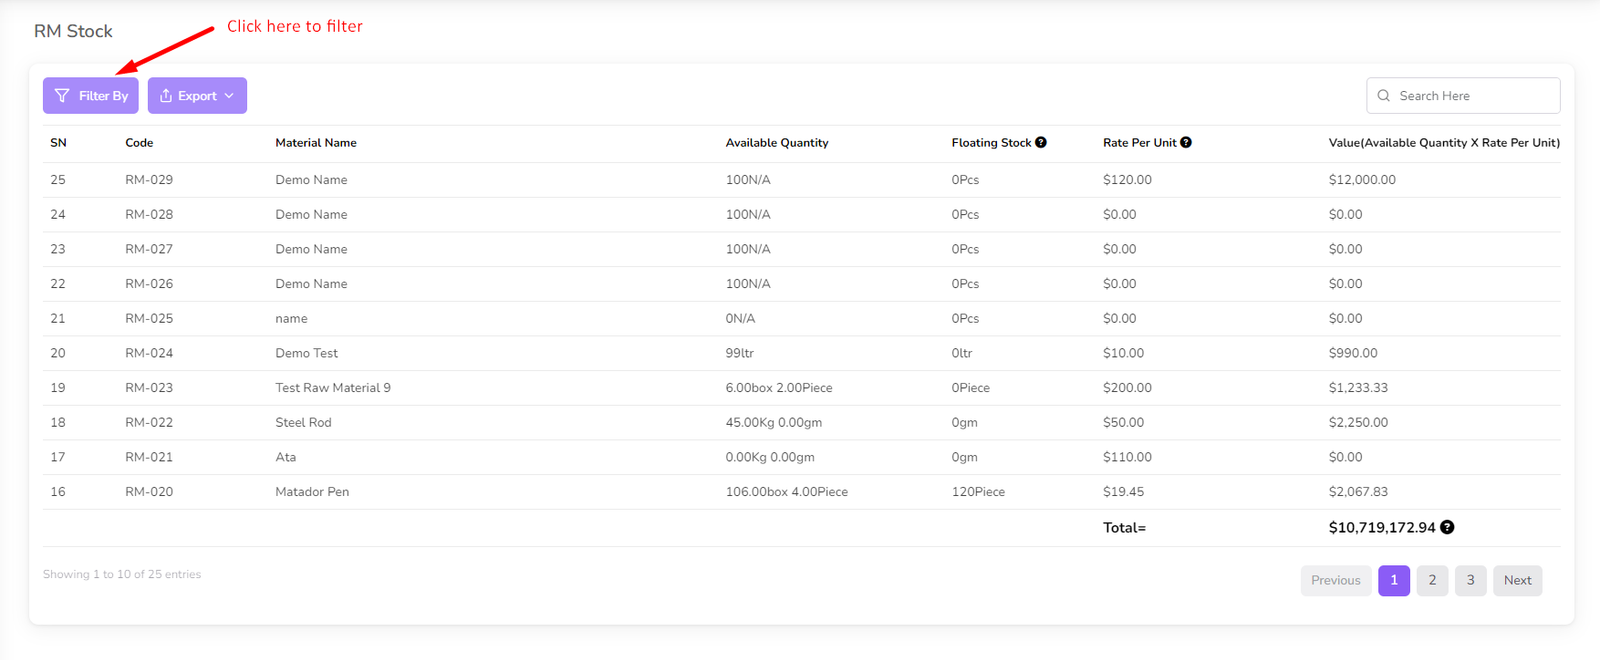Sort by Material Name column header
This screenshot has width=1600, height=660.
[x=316, y=143]
